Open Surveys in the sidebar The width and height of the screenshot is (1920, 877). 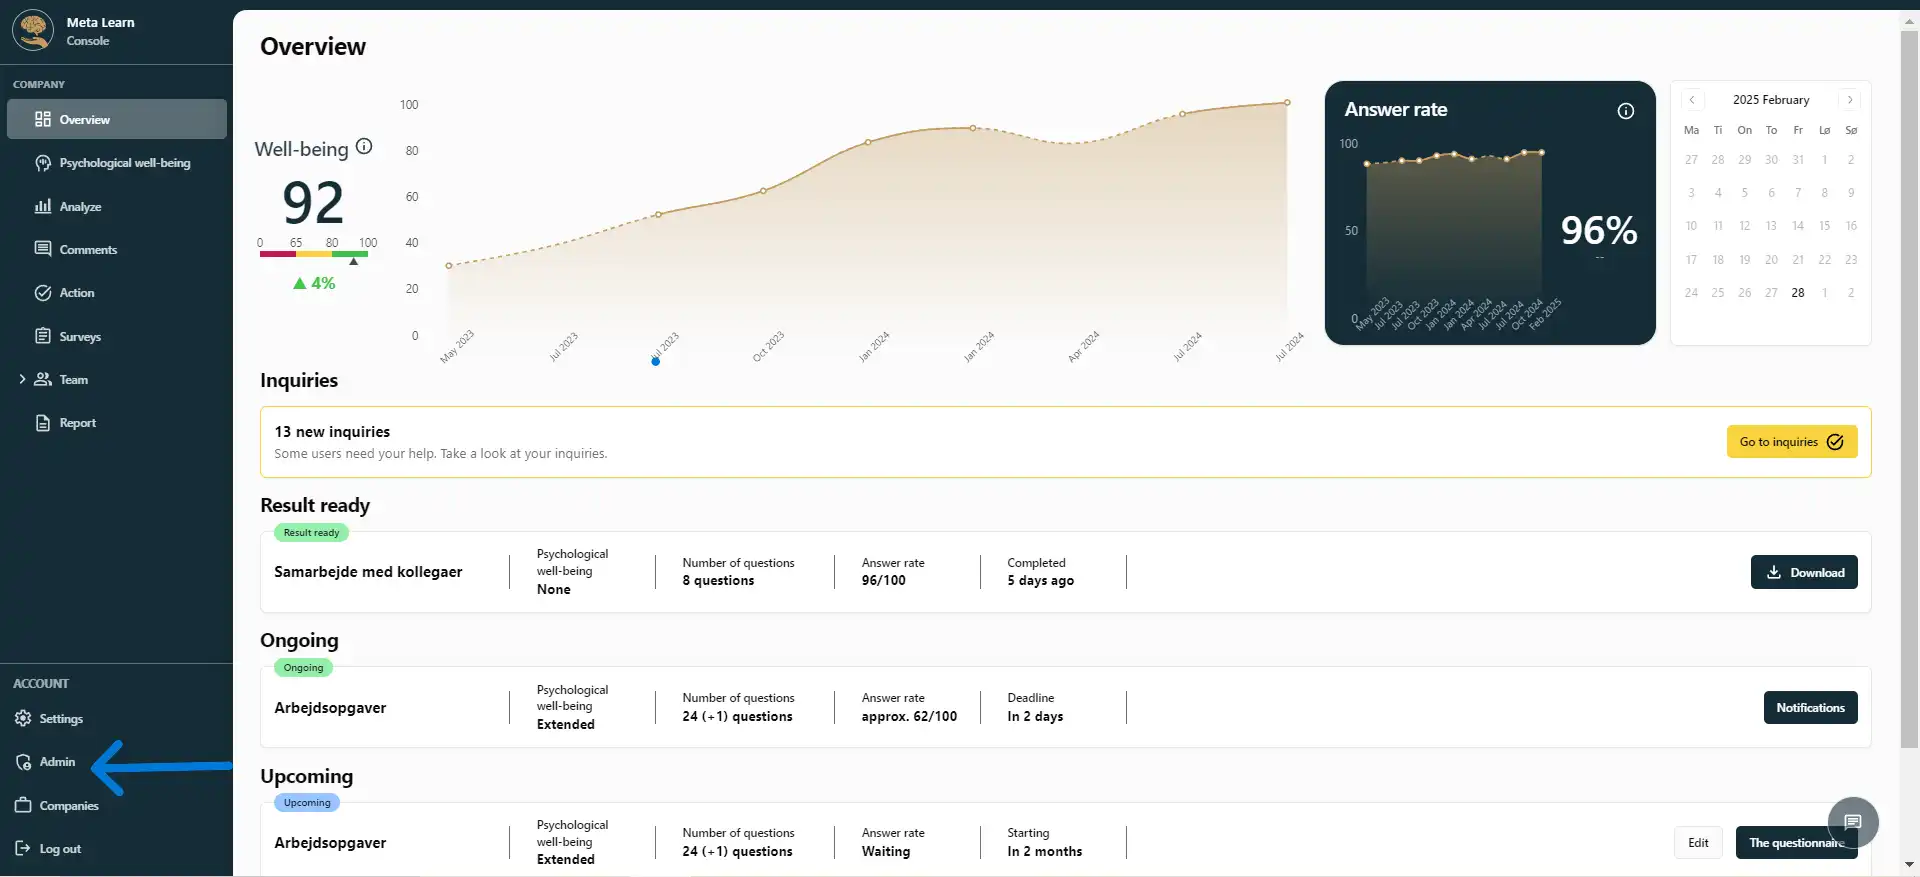coord(80,337)
